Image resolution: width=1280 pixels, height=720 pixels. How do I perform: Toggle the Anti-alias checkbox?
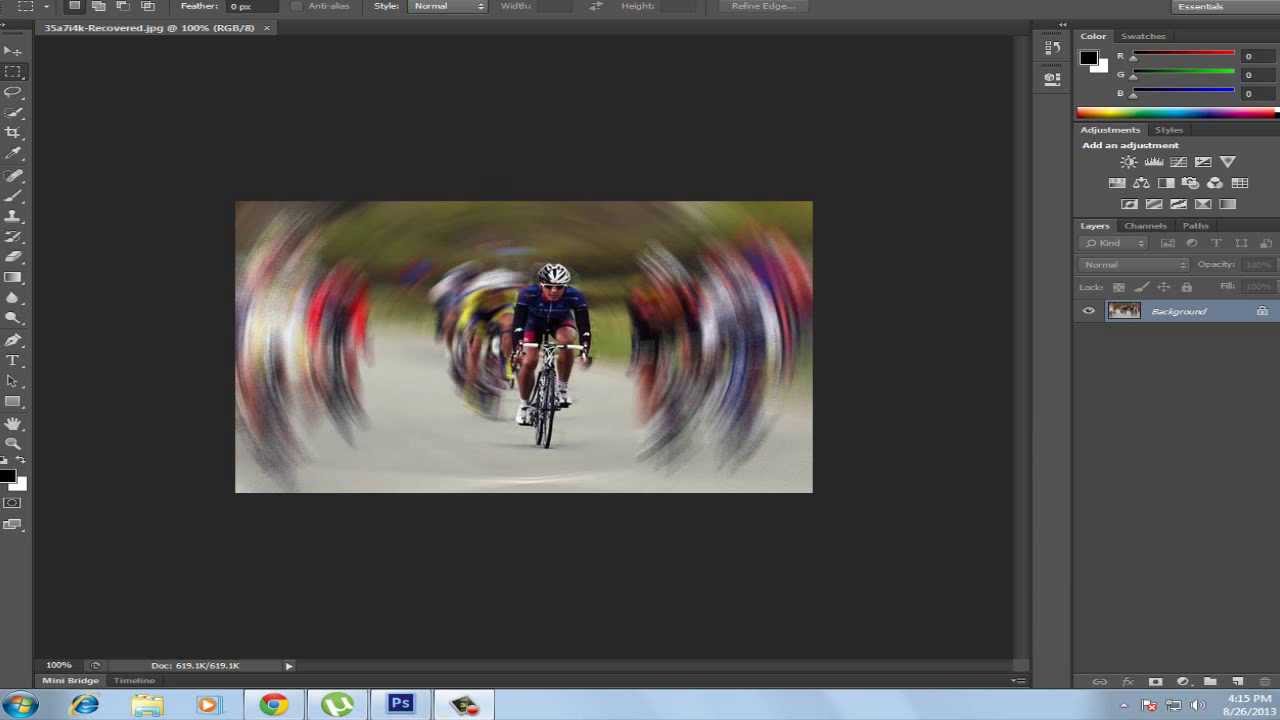(x=297, y=7)
